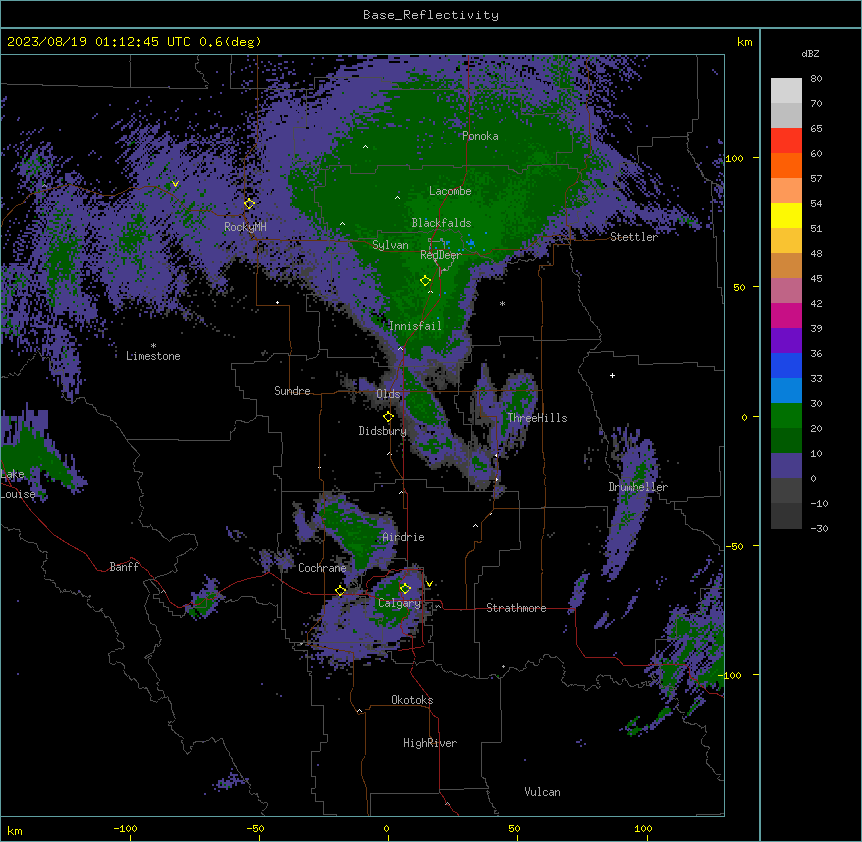Click the RedDeer label
Viewport: 862px width, 842px height.
(x=441, y=254)
